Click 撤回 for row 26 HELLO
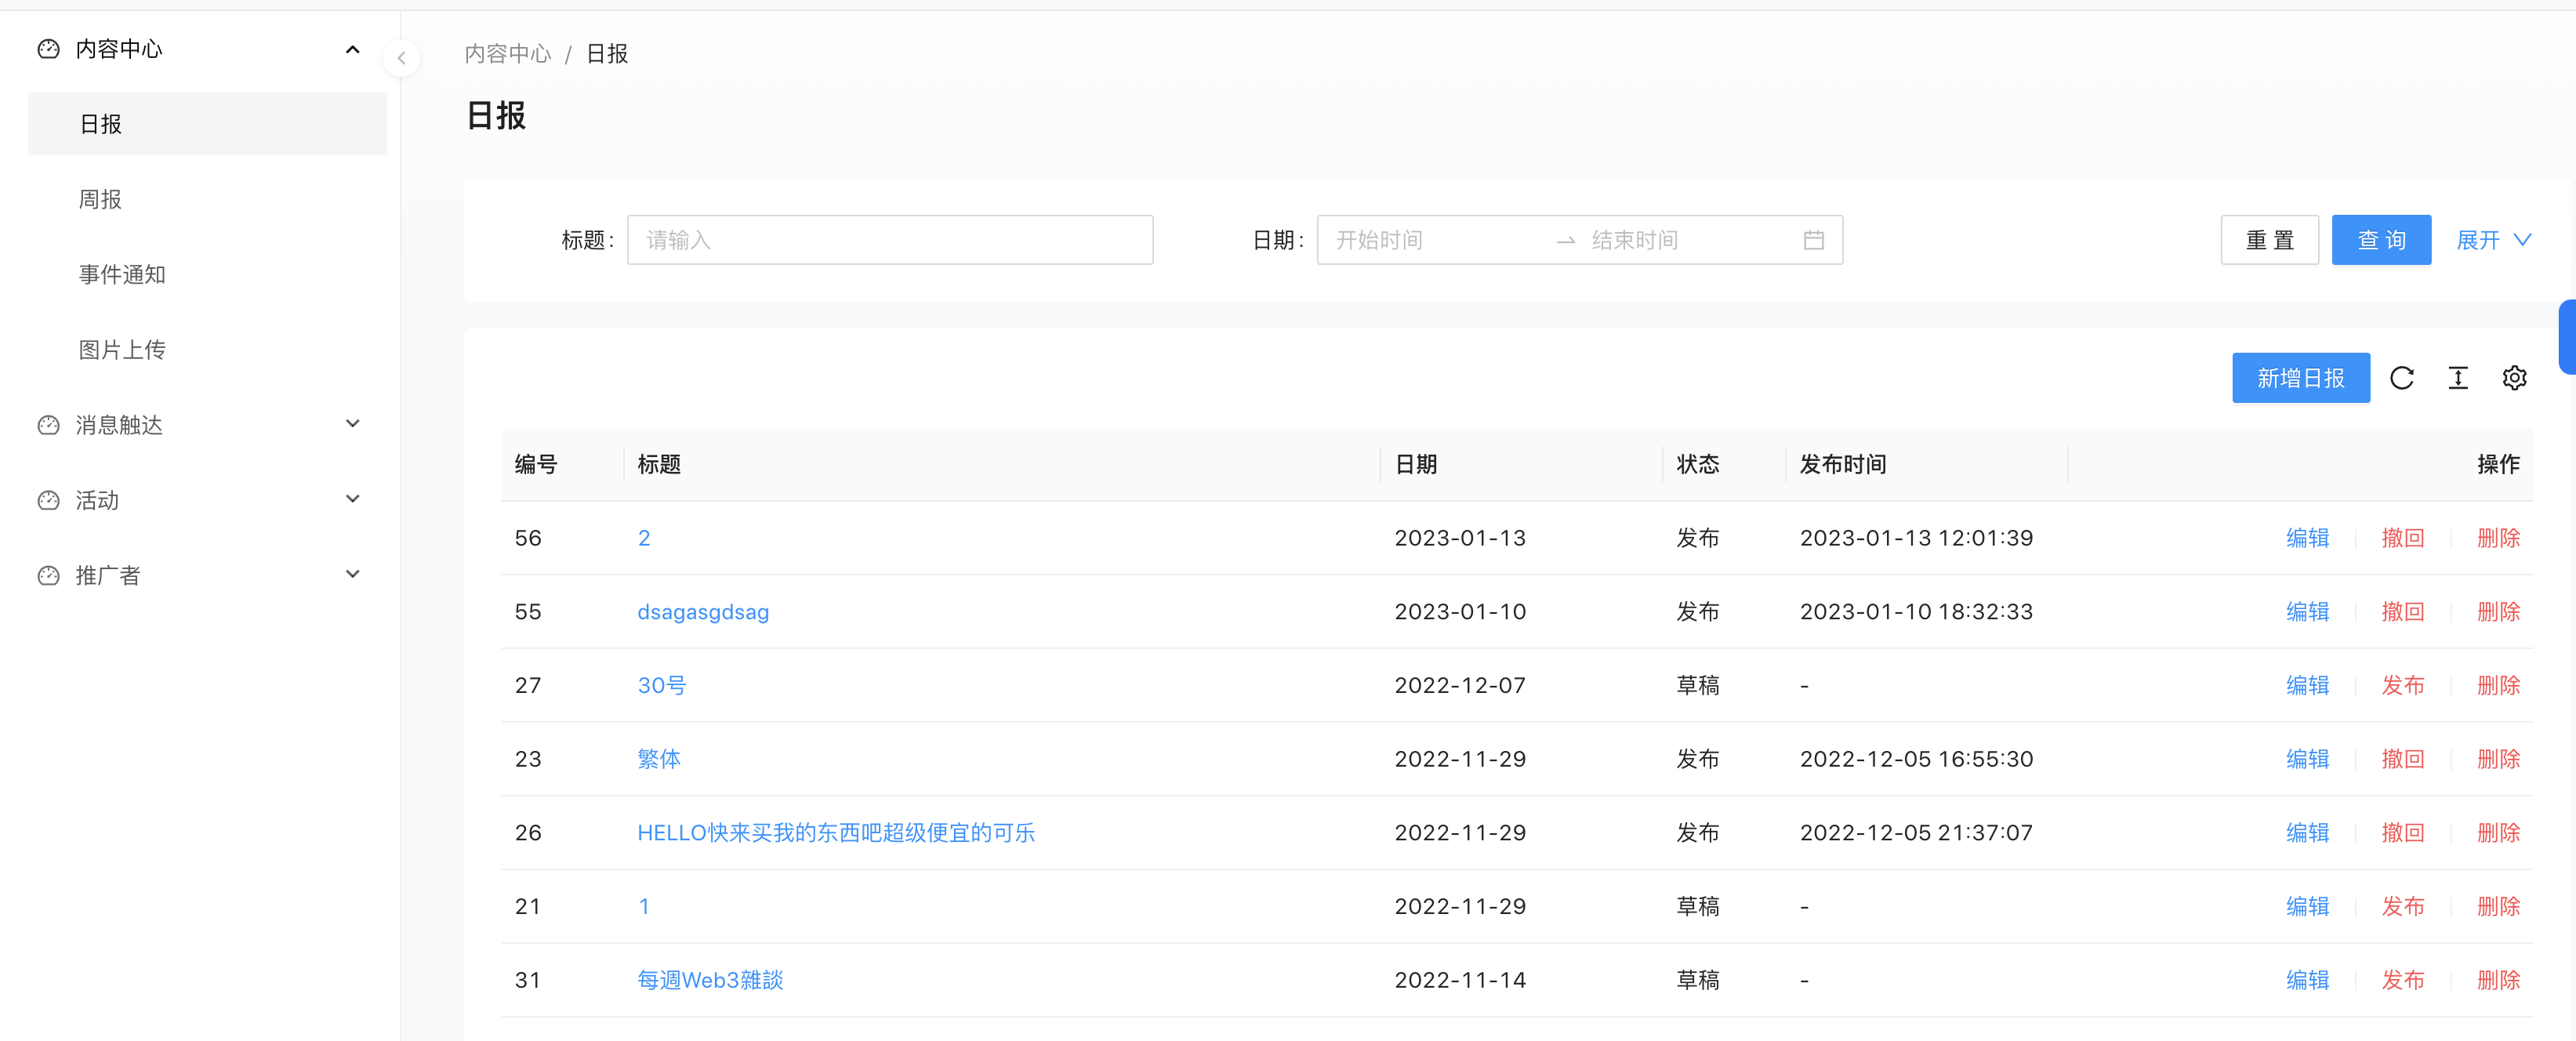 pyautogui.click(x=2402, y=832)
